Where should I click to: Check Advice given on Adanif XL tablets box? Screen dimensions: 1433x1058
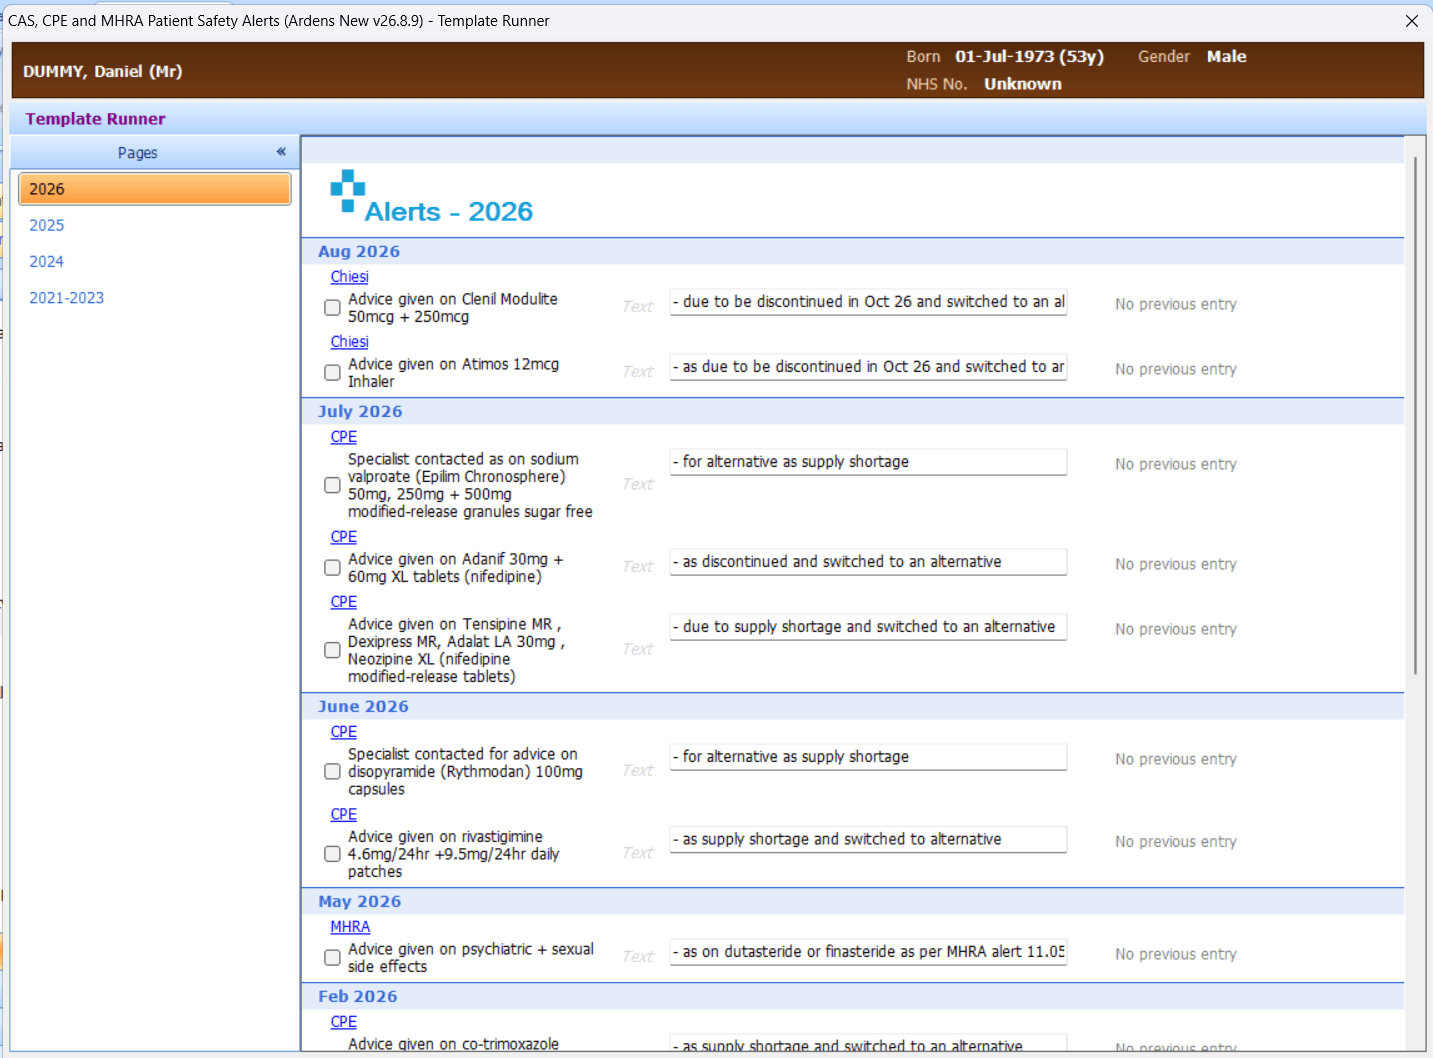pos(332,568)
